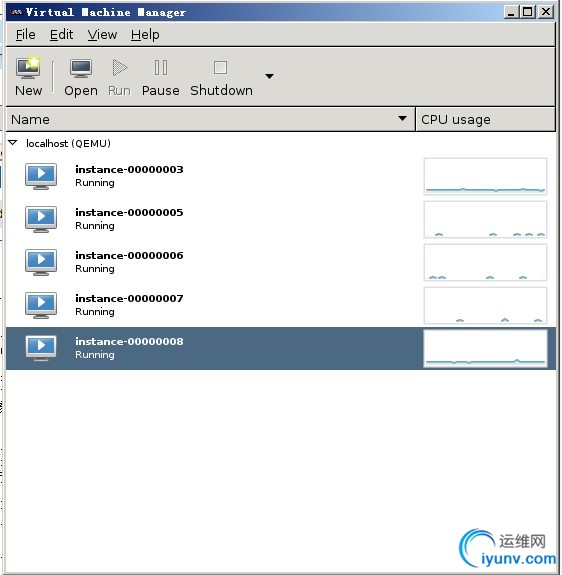Open the View menu
This screenshot has height=575, width=562.
[102, 35]
